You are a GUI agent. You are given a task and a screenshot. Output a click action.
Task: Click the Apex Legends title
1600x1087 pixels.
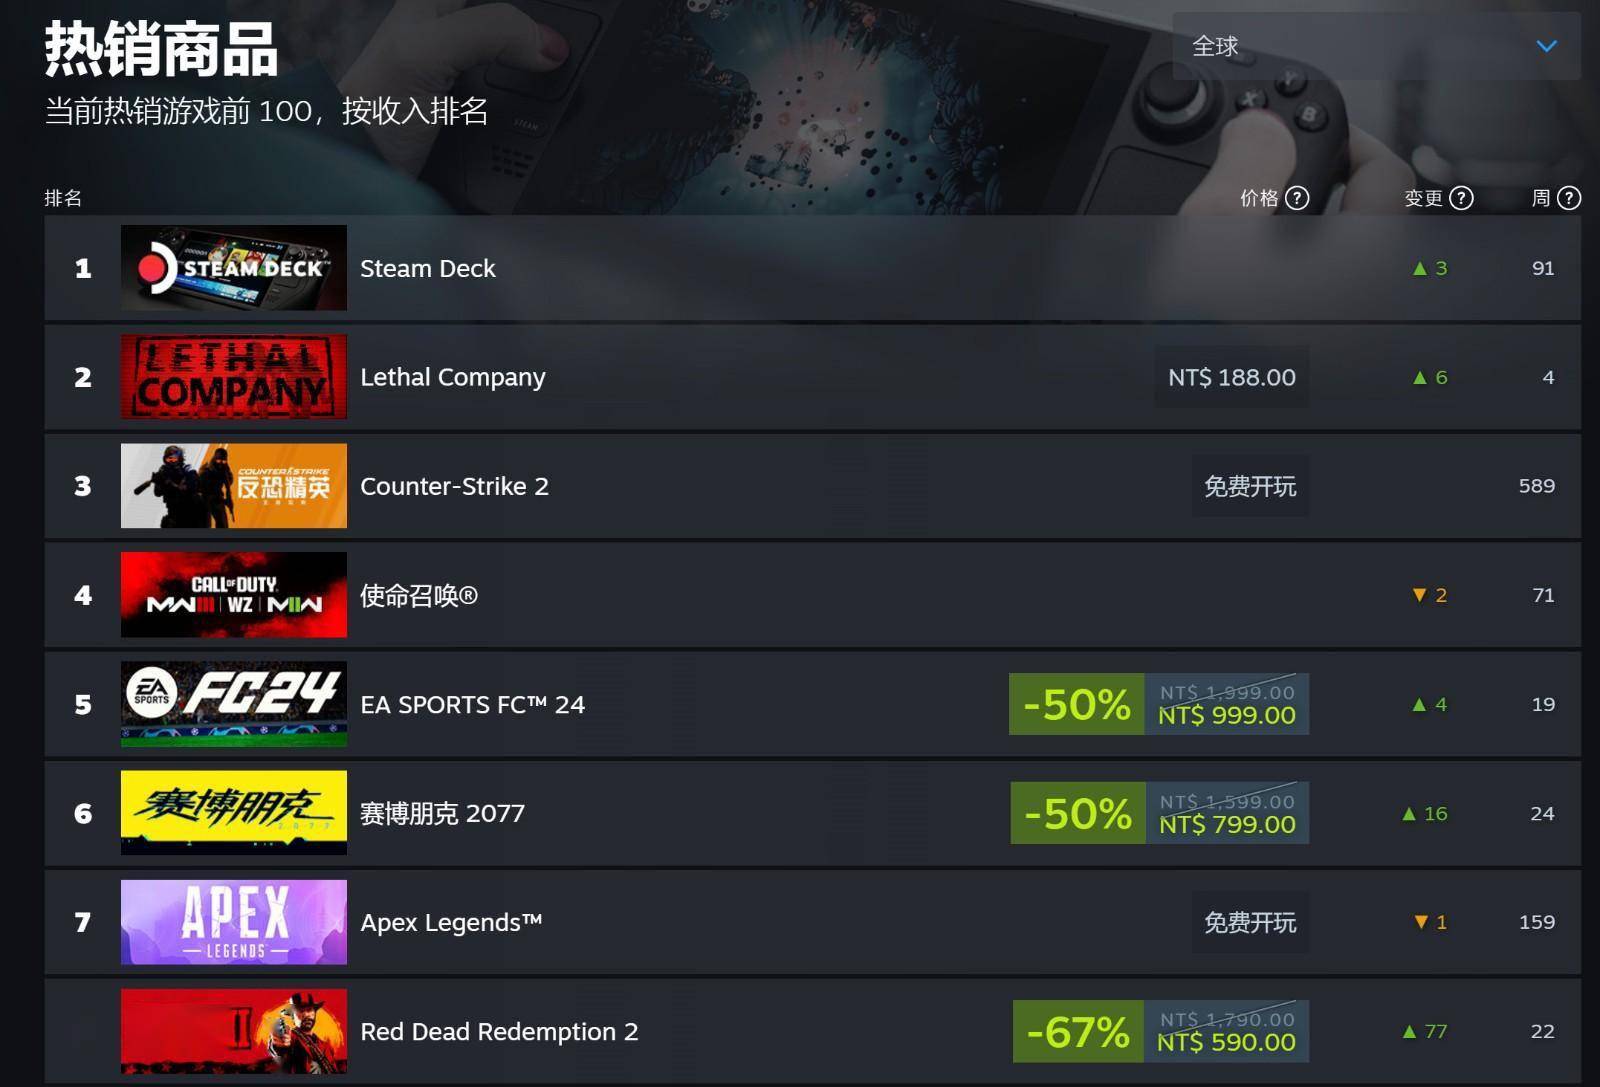[x=451, y=922]
